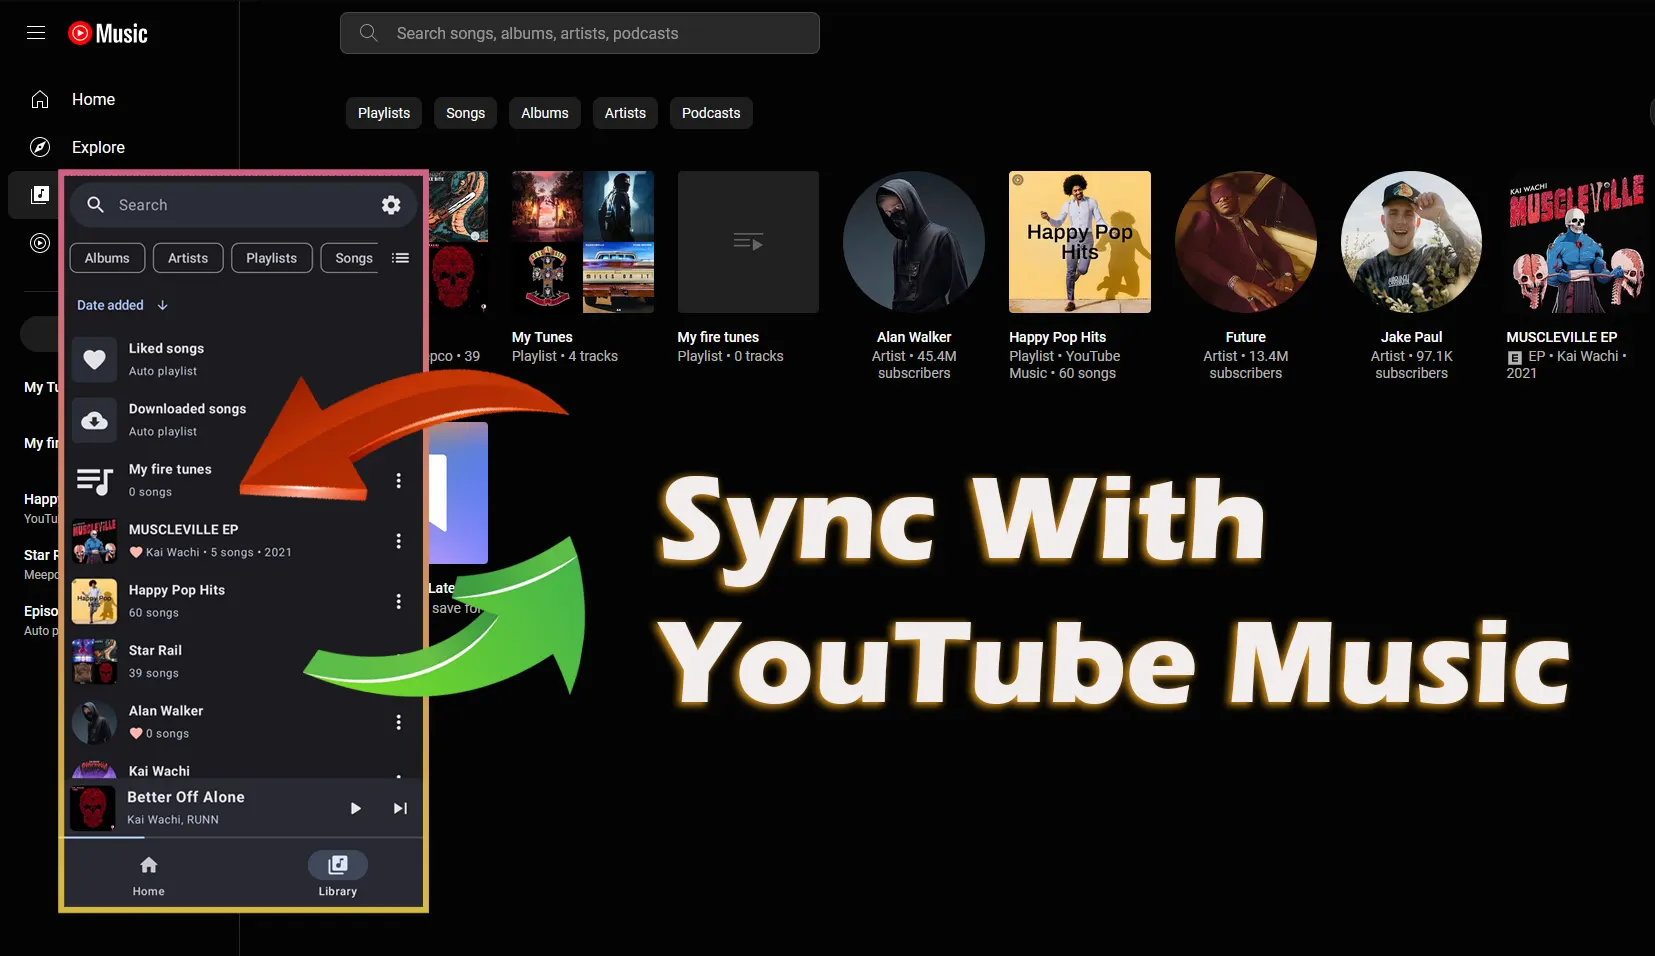
Task: Open more options for MUSCLEVILLE EP row
Action: click(x=399, y=541)
